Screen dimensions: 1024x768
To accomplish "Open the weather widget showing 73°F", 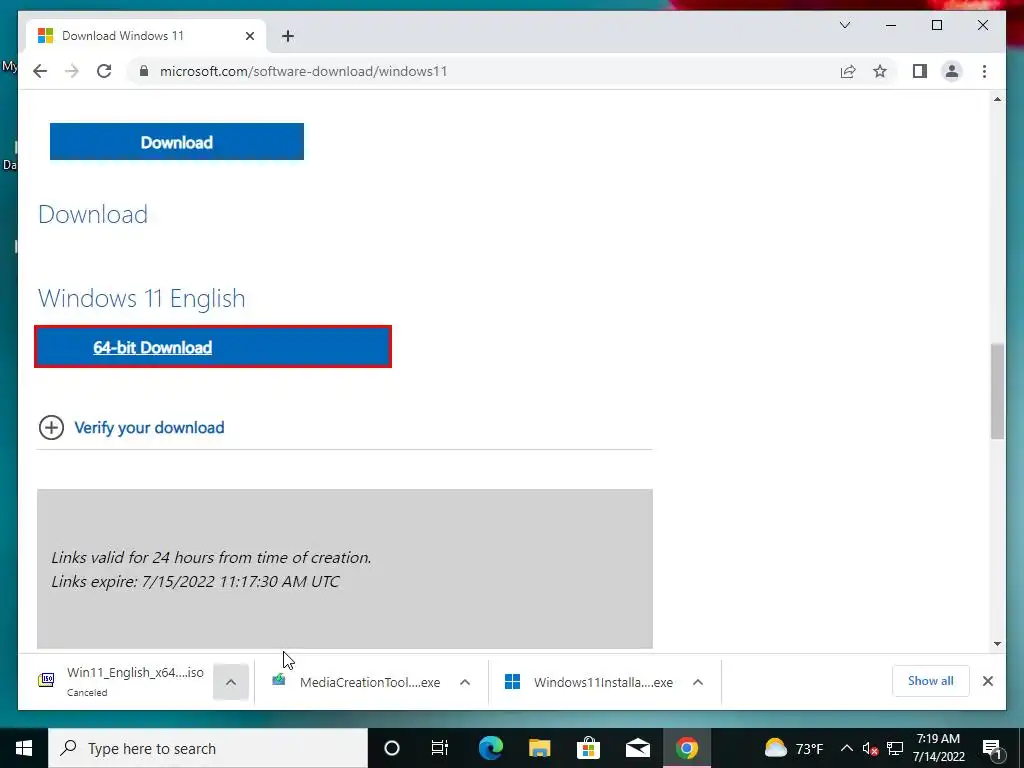I will (793, 748).
